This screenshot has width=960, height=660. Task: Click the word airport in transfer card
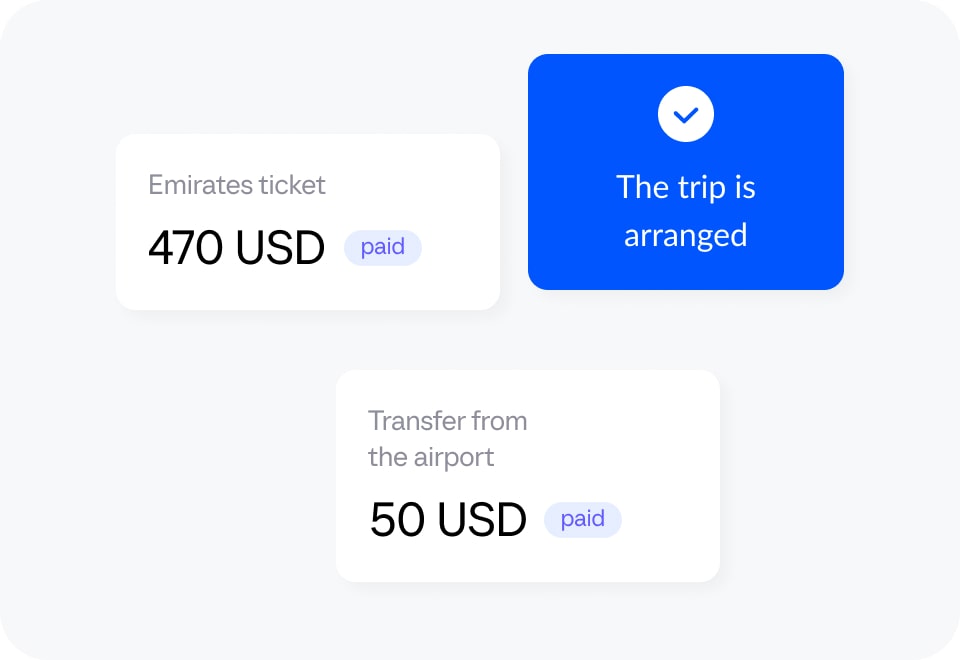pos(454,458)
